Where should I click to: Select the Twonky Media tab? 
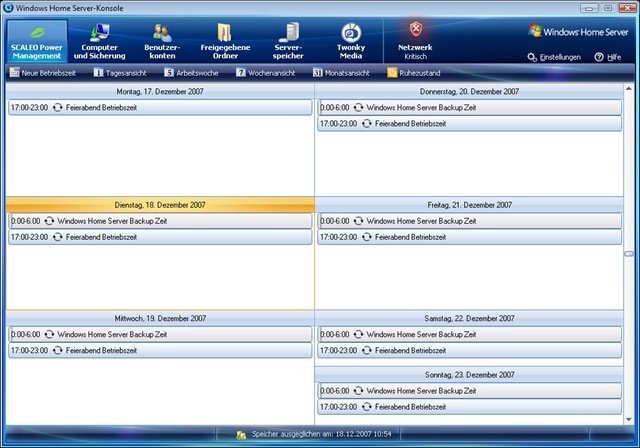click(x=351, y=41)
